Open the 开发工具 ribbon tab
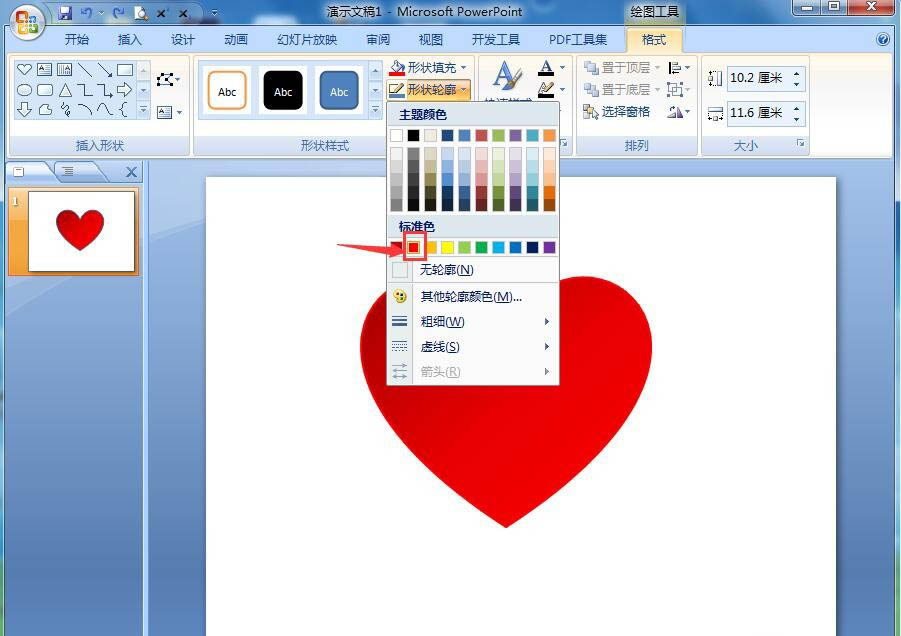The height and width of the screenshot is (636, 901). [495, 40]
